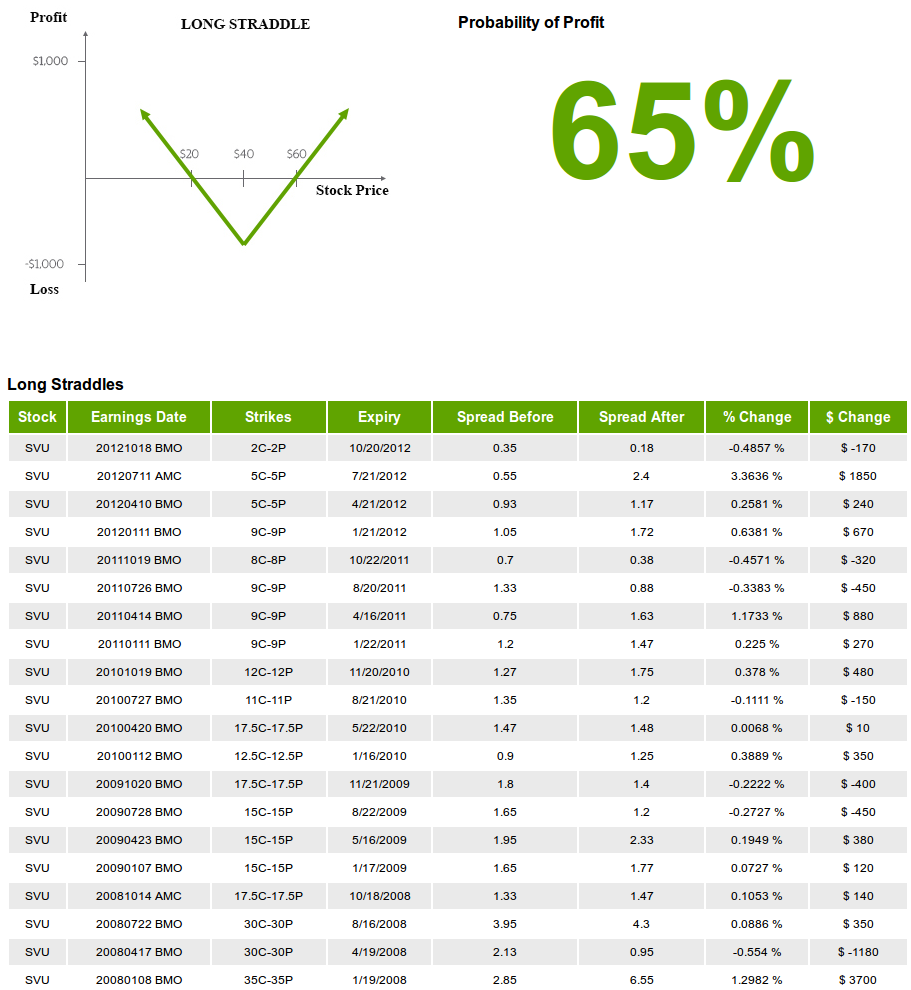Sort by the $ Change column header
The height and width of the screenshot is (990, 911).
(x=858, y=417)
